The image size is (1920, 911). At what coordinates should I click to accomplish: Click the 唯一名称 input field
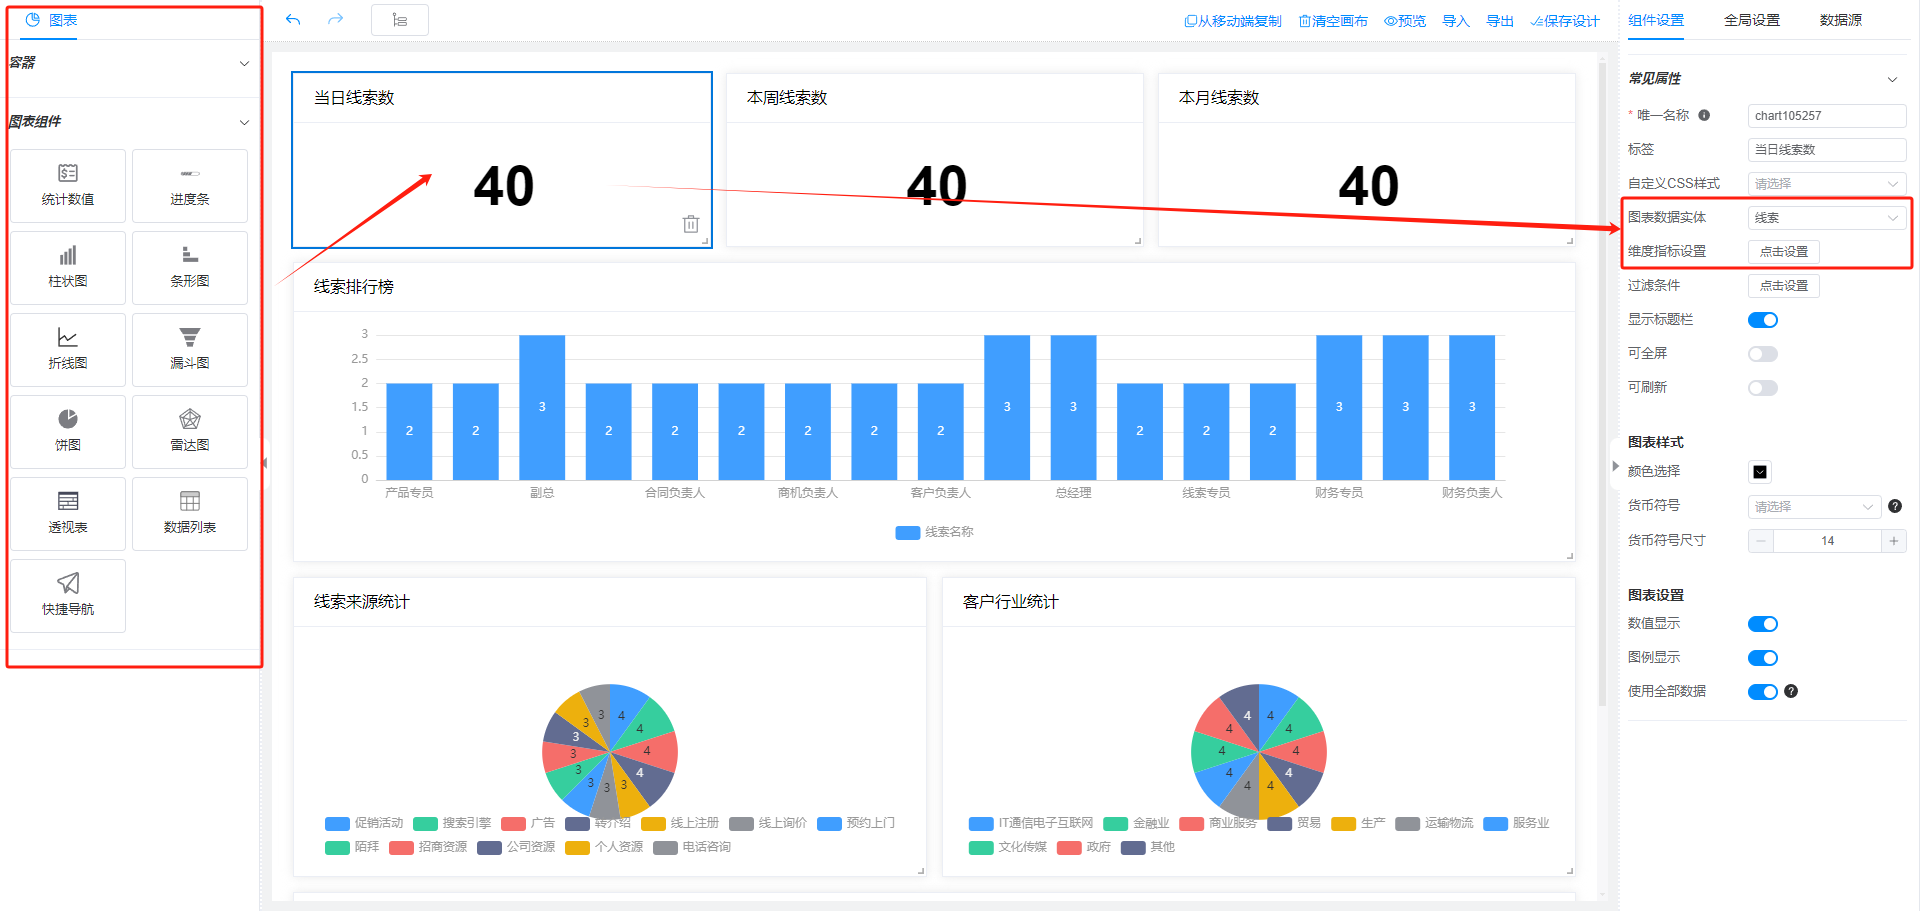tap(1826, 116)
